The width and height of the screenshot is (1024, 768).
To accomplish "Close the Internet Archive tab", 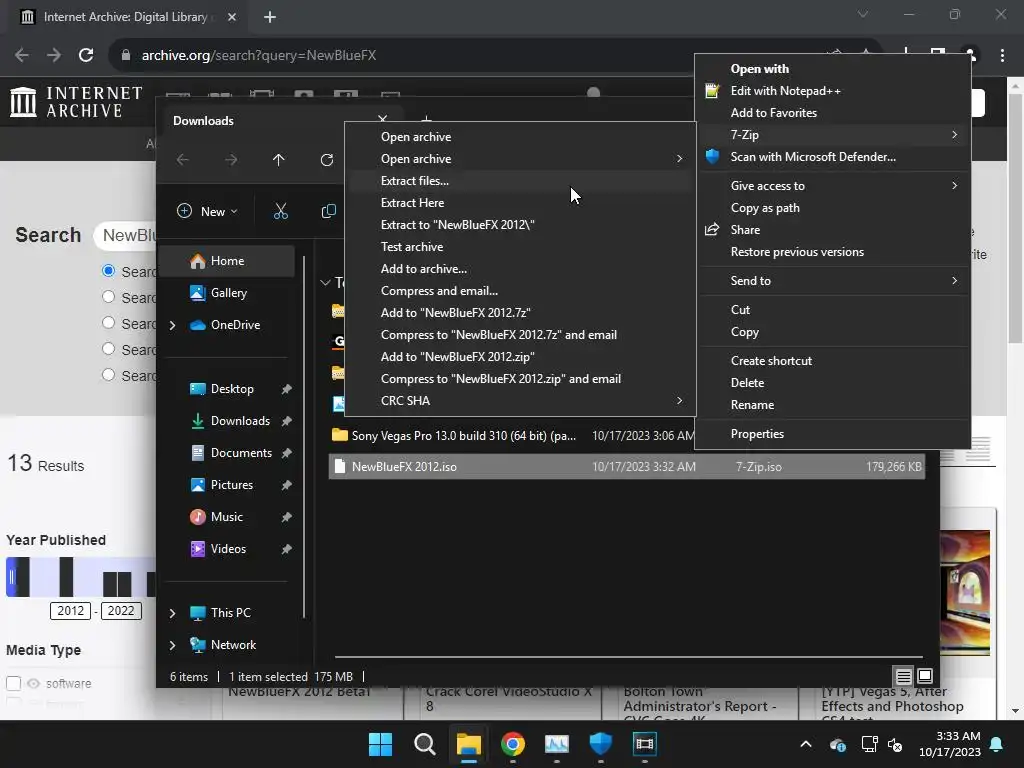I will point(232,17).
